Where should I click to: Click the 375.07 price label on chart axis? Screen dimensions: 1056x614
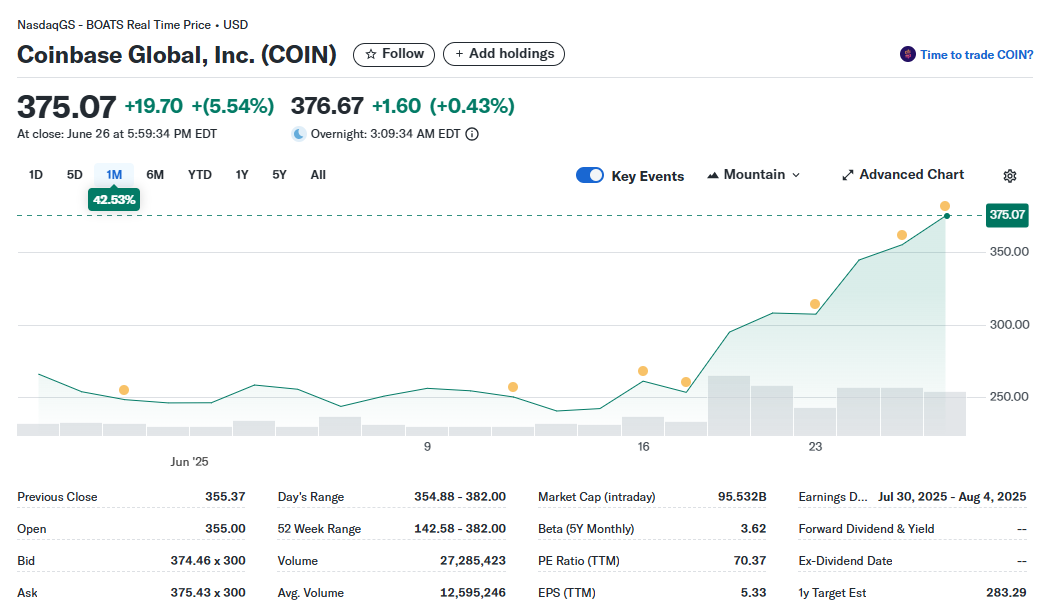(1007, 215)
